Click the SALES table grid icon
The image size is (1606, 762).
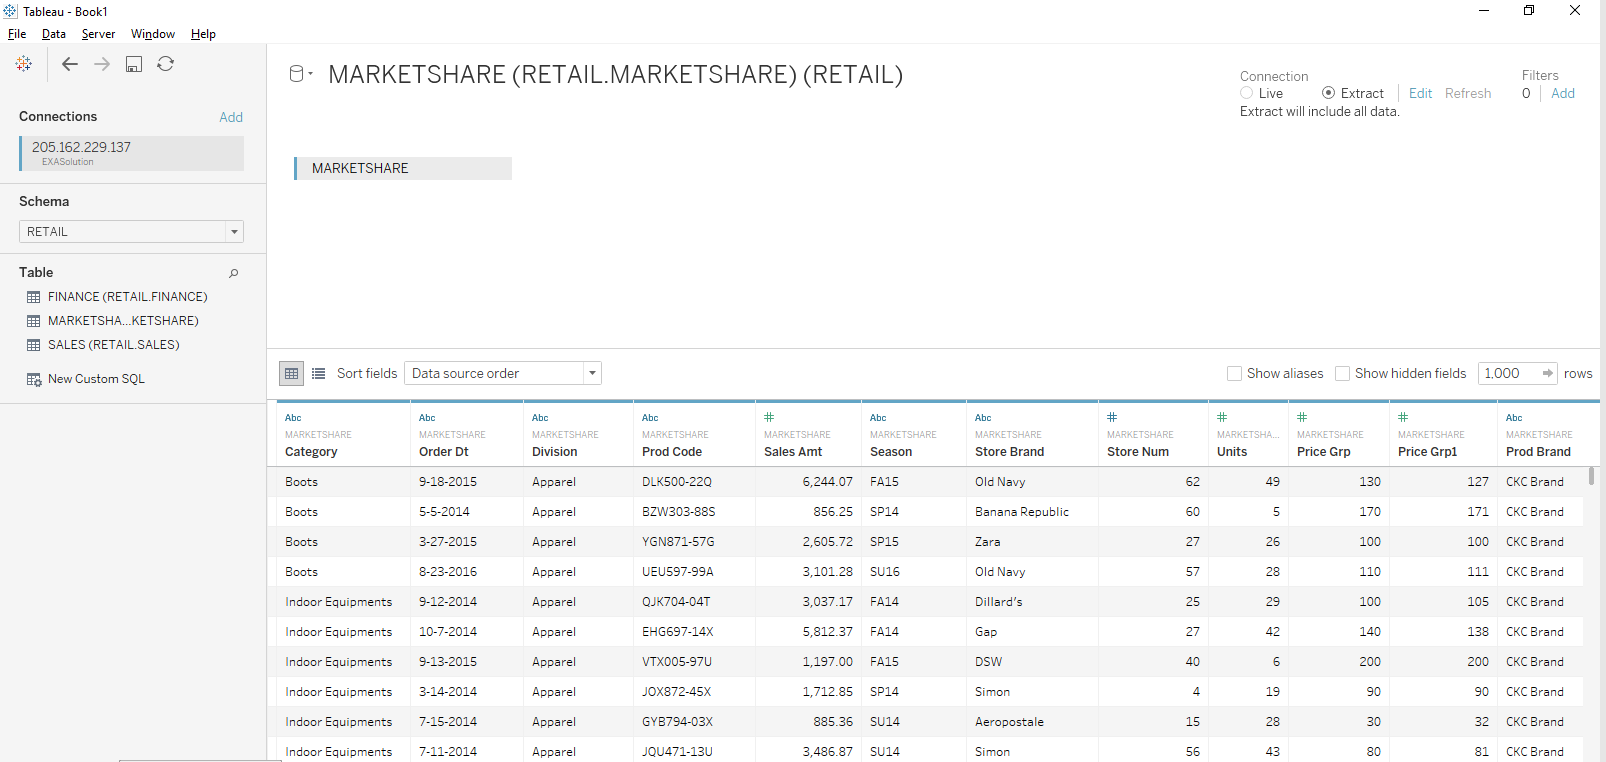[x=34, y=345]
